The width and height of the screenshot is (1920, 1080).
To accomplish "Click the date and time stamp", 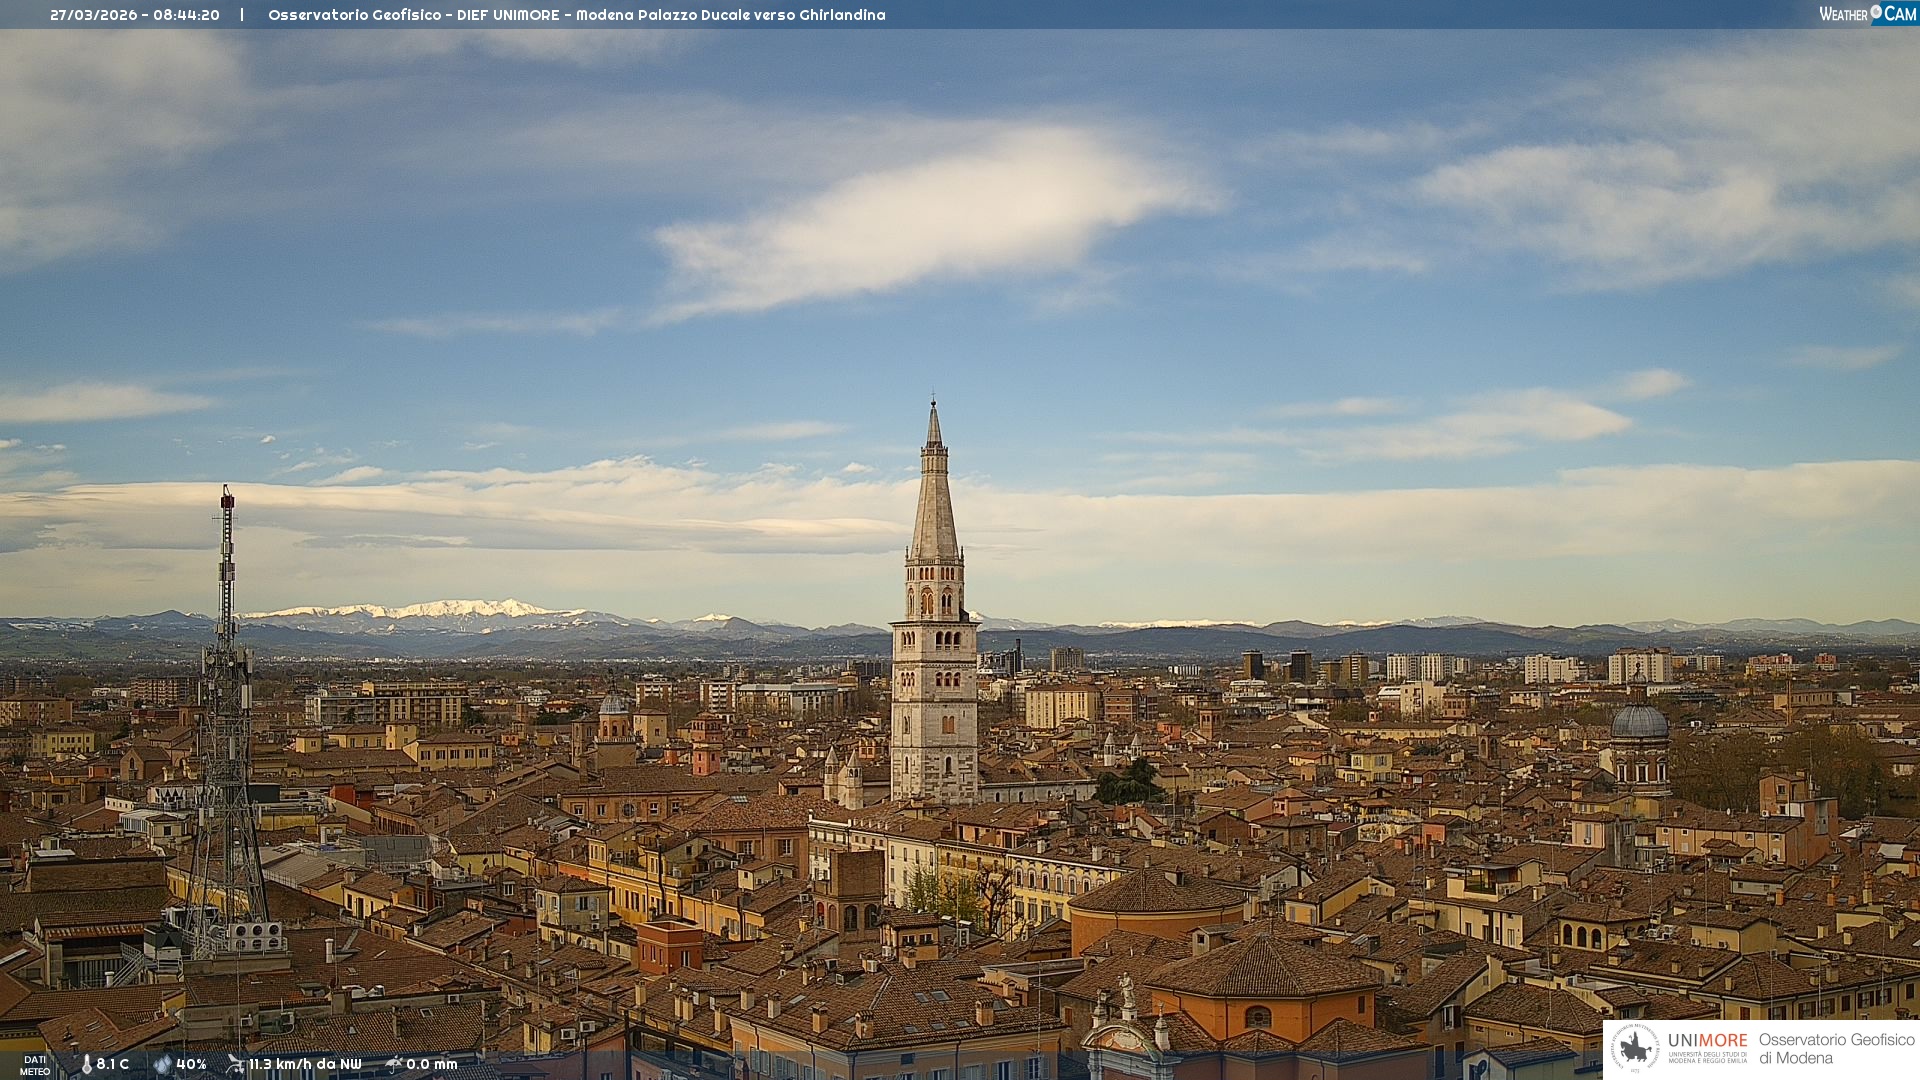I will coord(135,15).
